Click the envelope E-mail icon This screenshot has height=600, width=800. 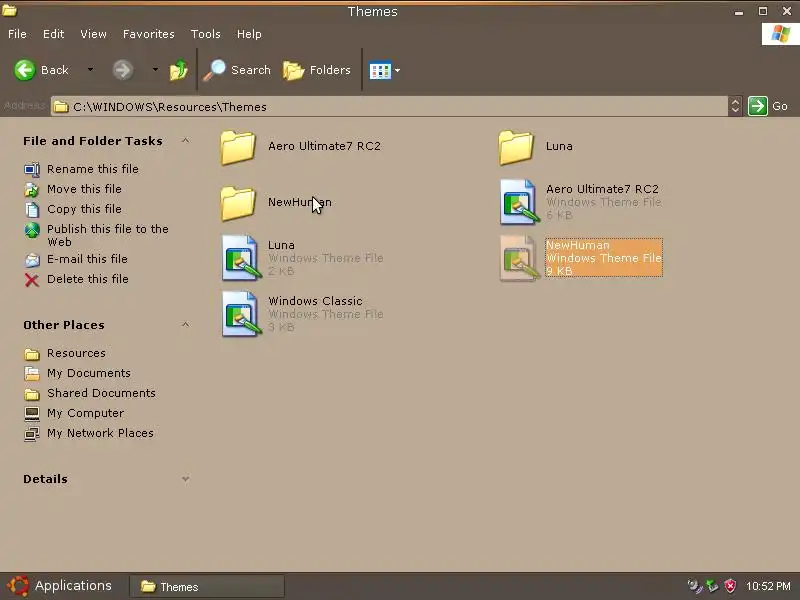(x=32, y=260)
